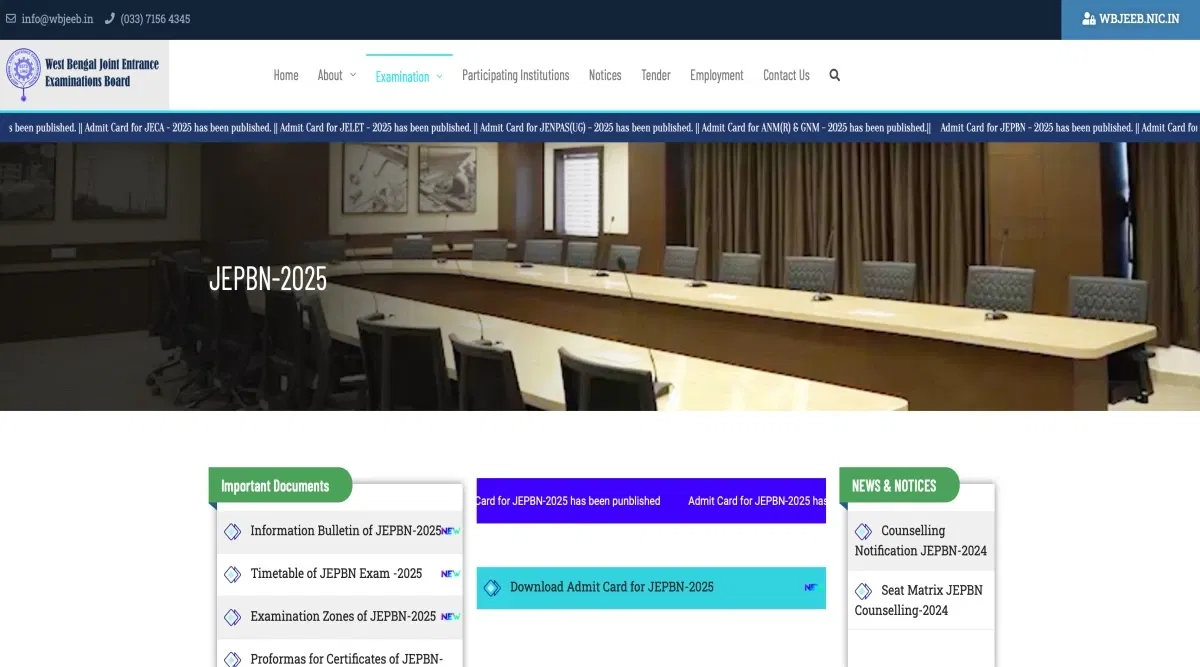Click diamond icon beside Counselling Notification JEPBN-2024
The height and width of the screenshot is (667, 1200).
point(863,531)
